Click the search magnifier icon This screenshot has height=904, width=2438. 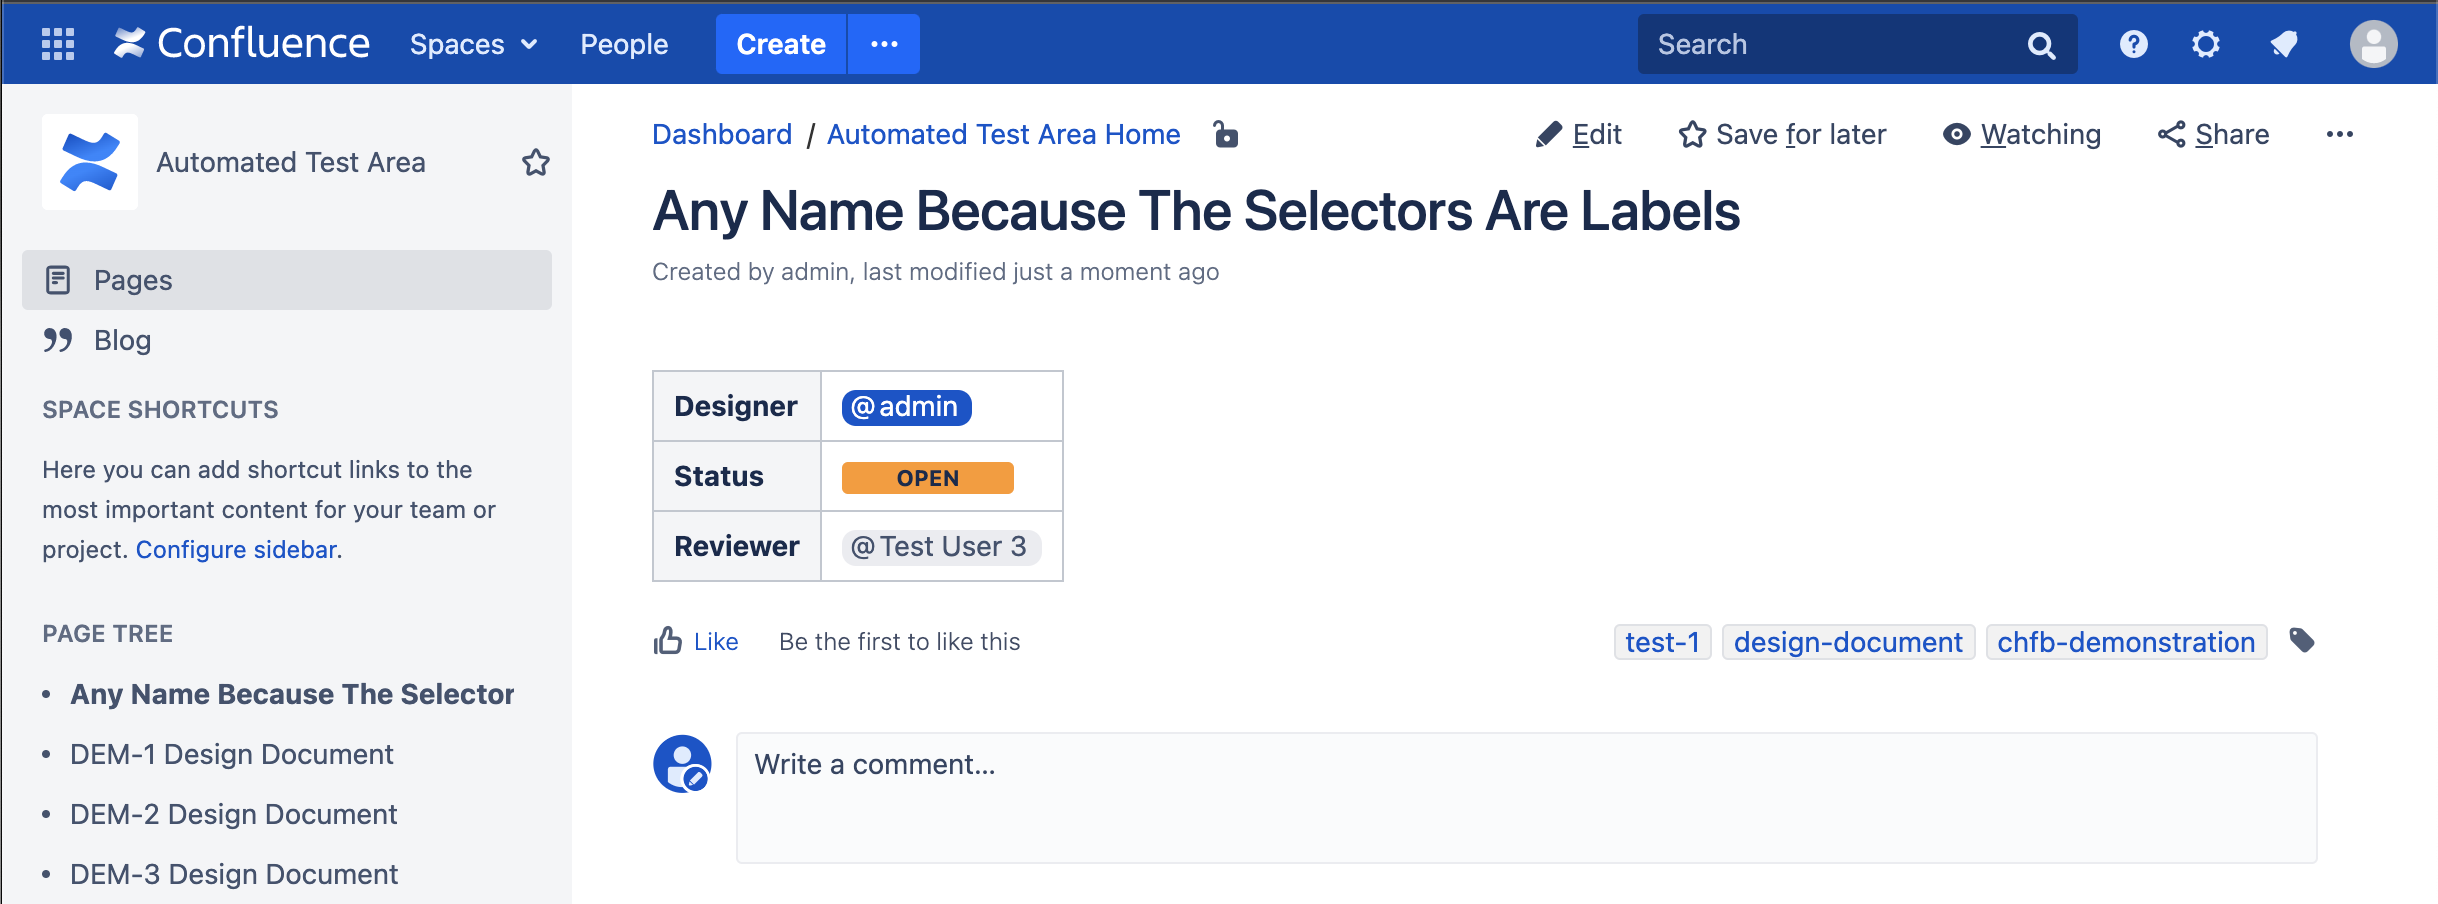[x=2041, y=45]
